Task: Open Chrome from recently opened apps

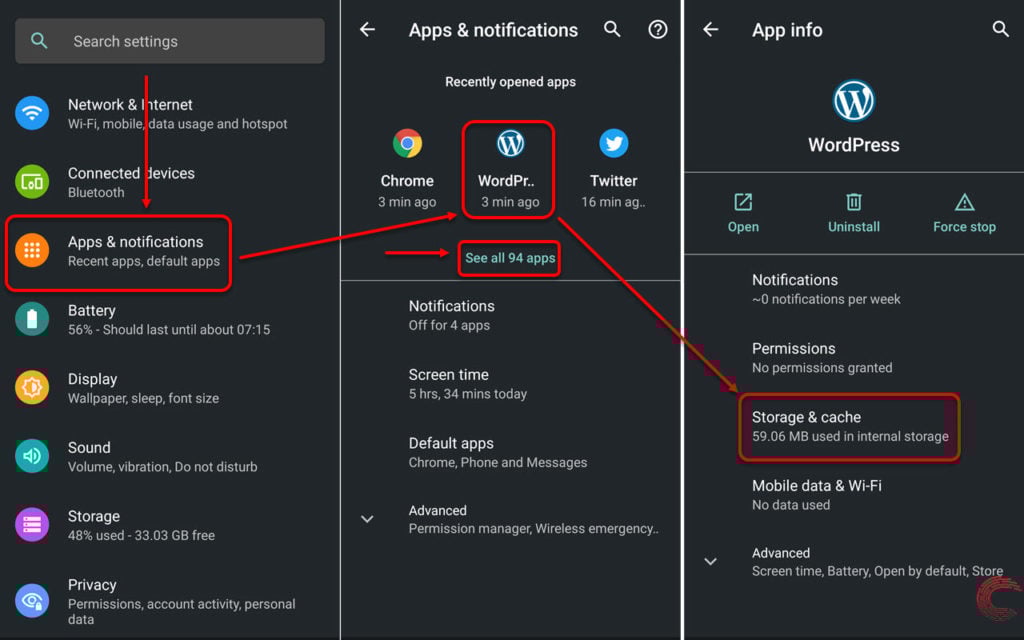Action: (407, 169)
